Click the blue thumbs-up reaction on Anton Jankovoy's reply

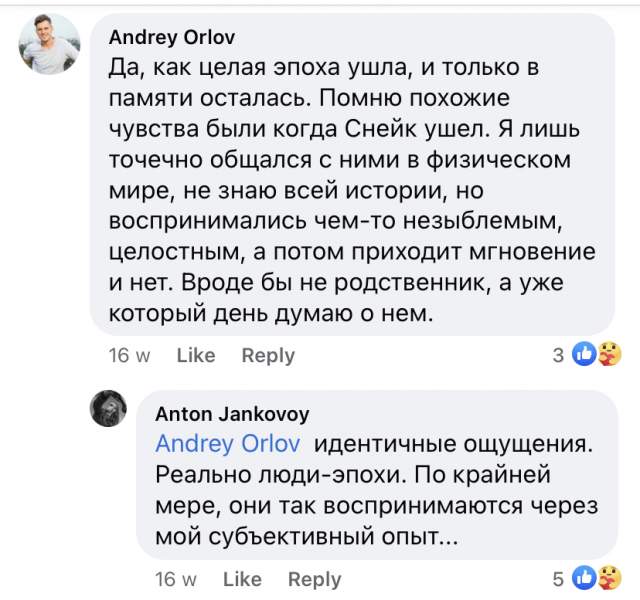click(x=585, y=577)
